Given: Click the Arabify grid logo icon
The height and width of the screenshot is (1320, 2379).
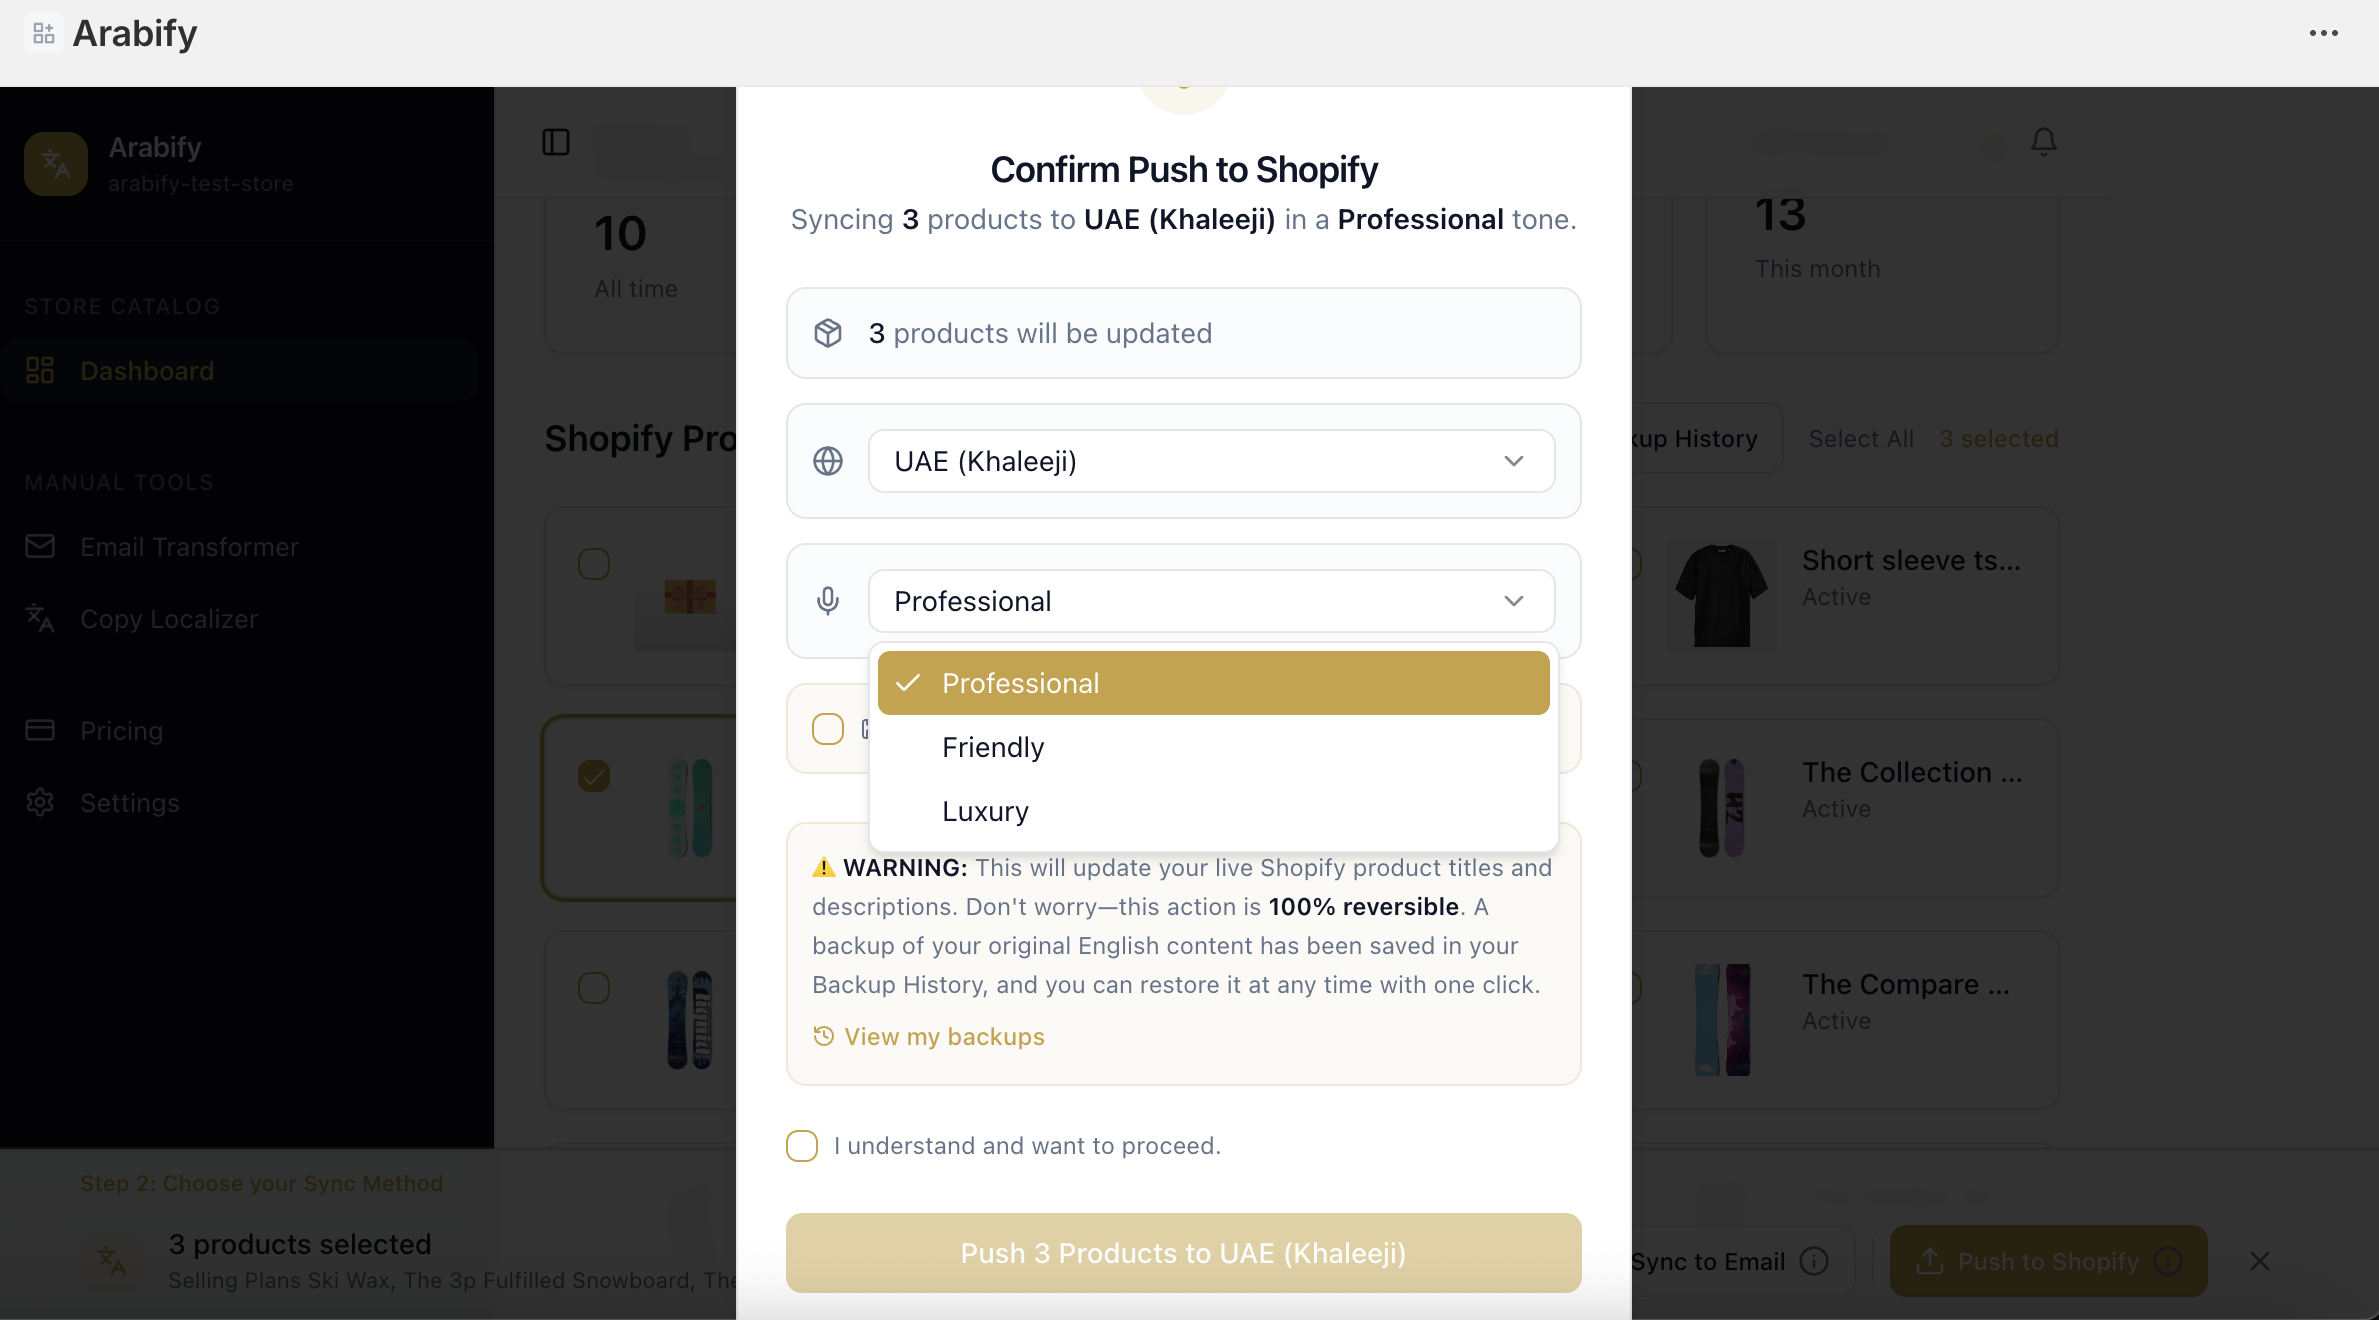Looking at the screenshot, I should 42,32.
